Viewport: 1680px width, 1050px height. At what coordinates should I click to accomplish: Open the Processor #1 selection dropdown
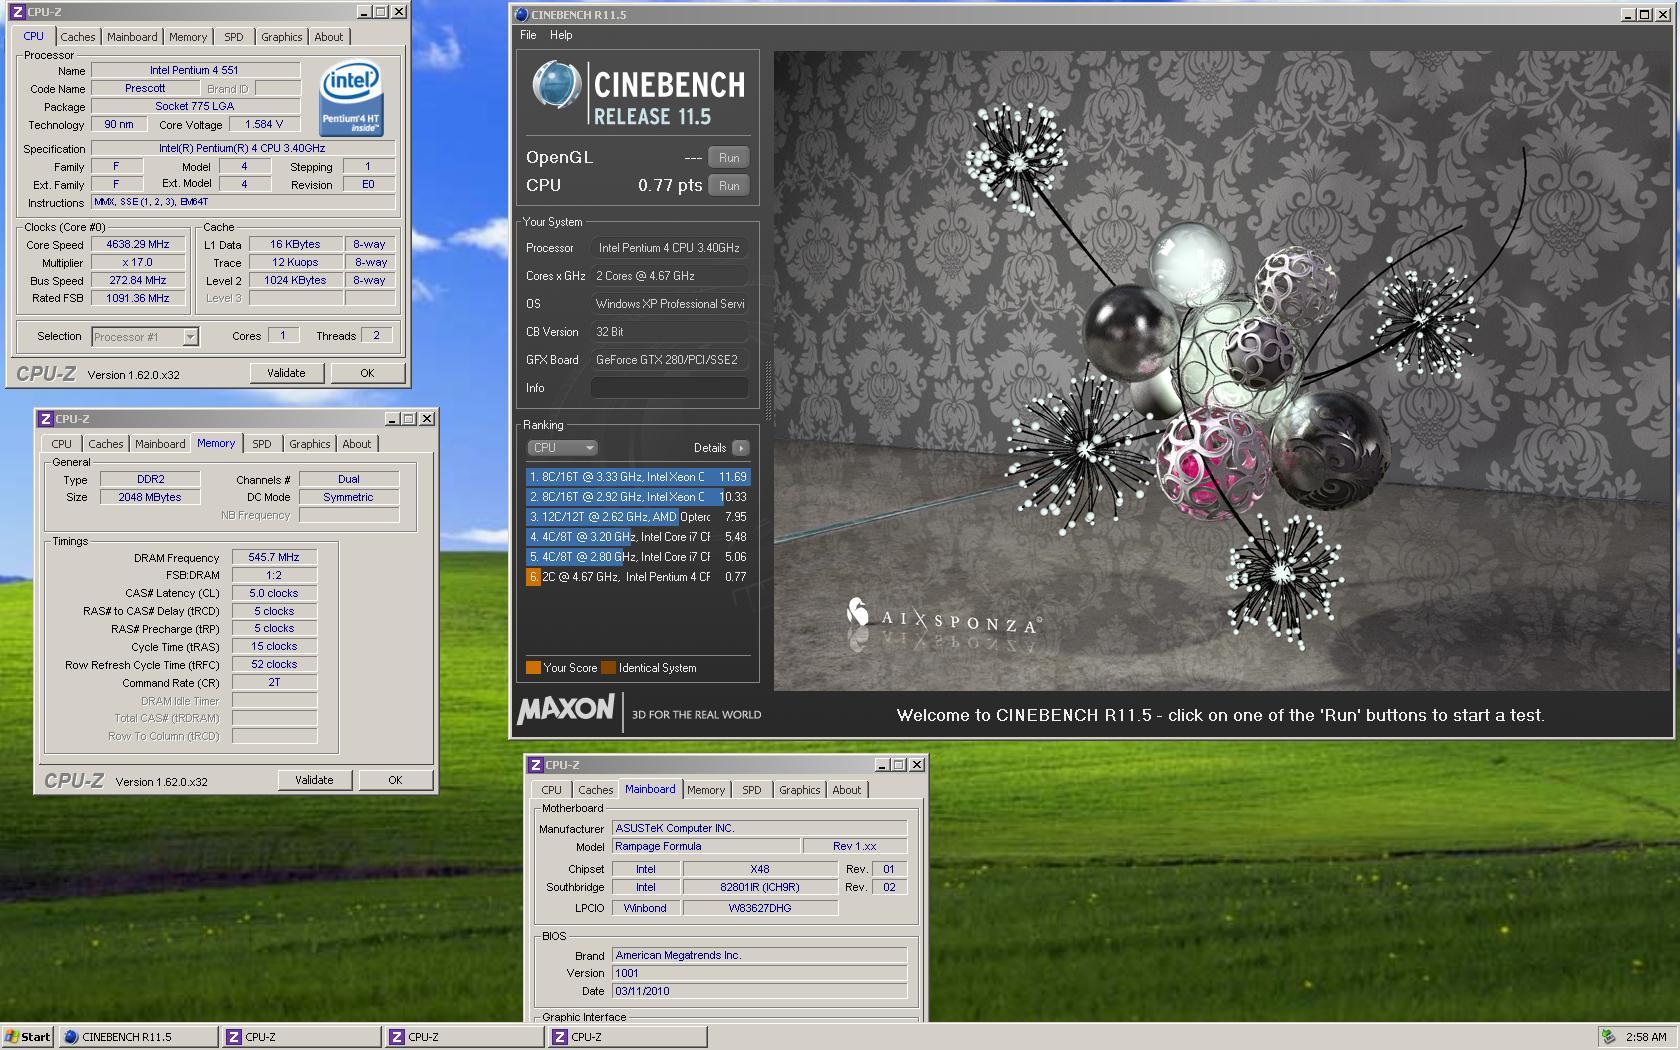coord(145,337)
